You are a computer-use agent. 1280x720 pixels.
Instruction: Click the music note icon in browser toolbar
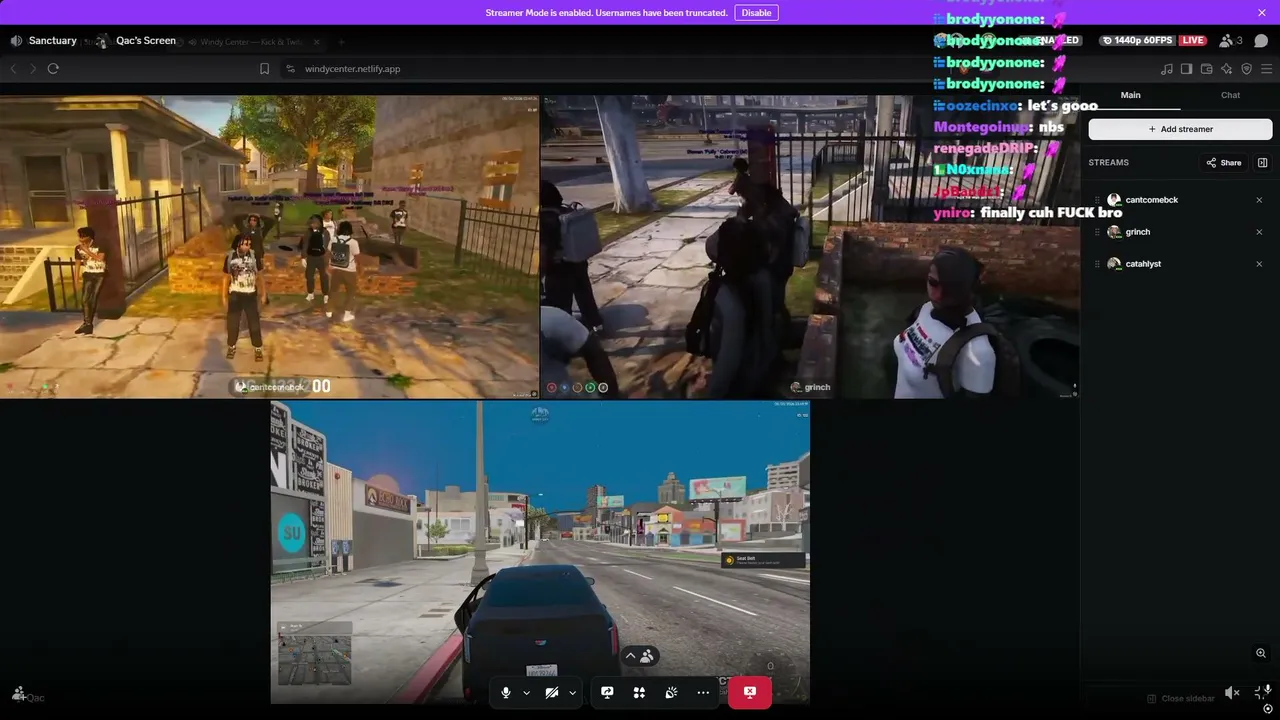click(x=1167, y=69)
